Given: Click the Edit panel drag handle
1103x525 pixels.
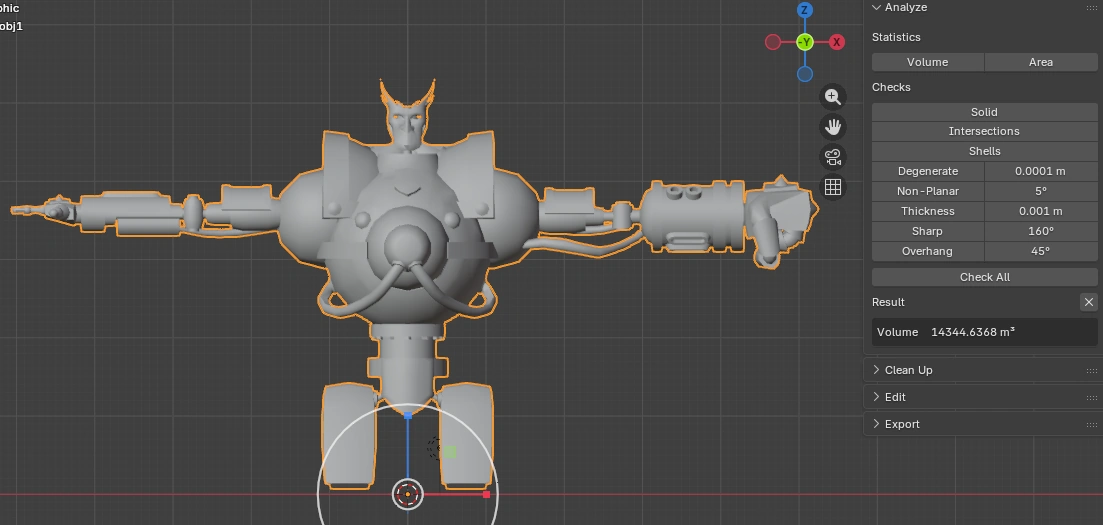Looking at the screenshot, I should pyautogui.click(x=1091, y=398).
